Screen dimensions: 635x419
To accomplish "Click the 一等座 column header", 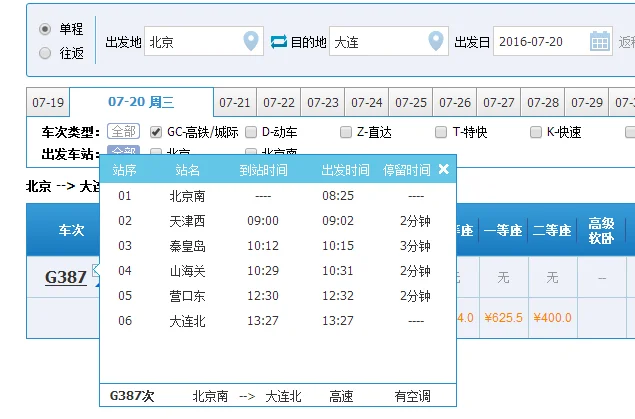I will [x=503, y=230].
